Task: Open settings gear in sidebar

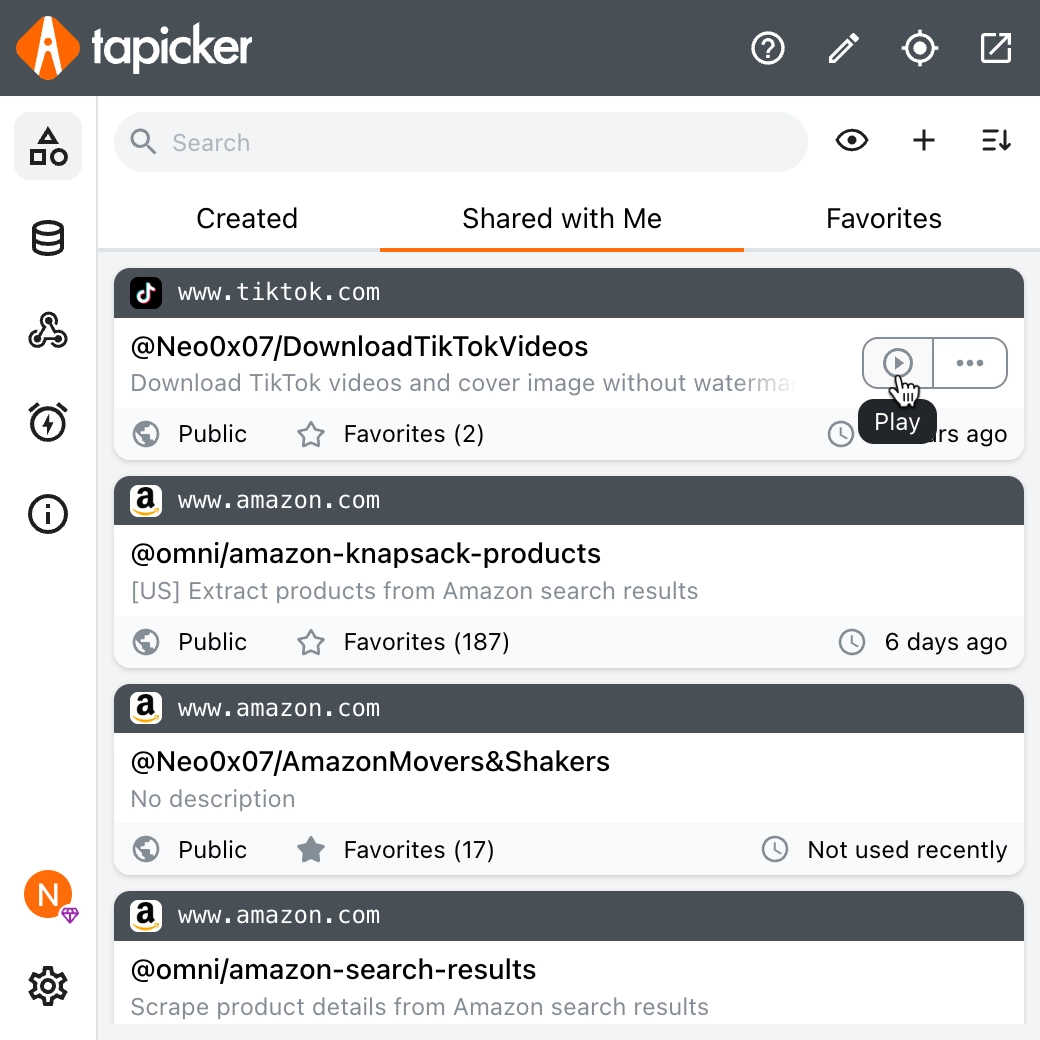Action: click(x=48, y=987)
